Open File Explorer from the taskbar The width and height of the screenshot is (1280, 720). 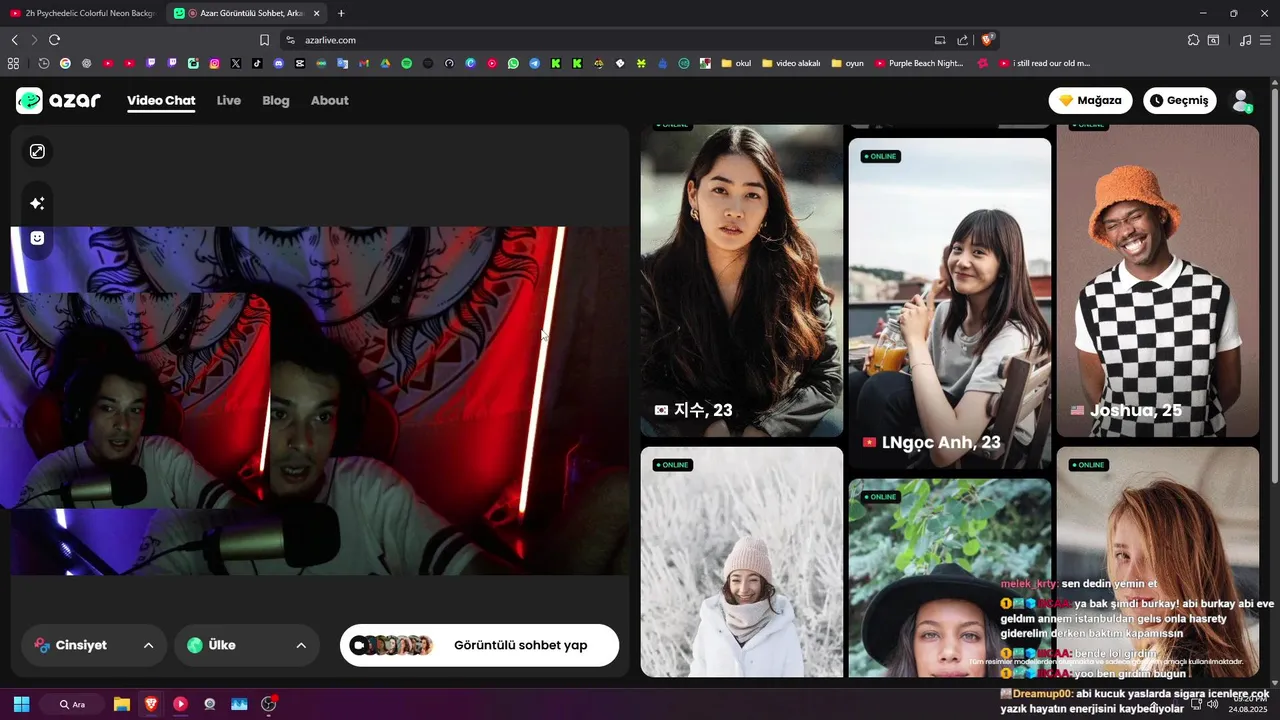pos(122,704)
